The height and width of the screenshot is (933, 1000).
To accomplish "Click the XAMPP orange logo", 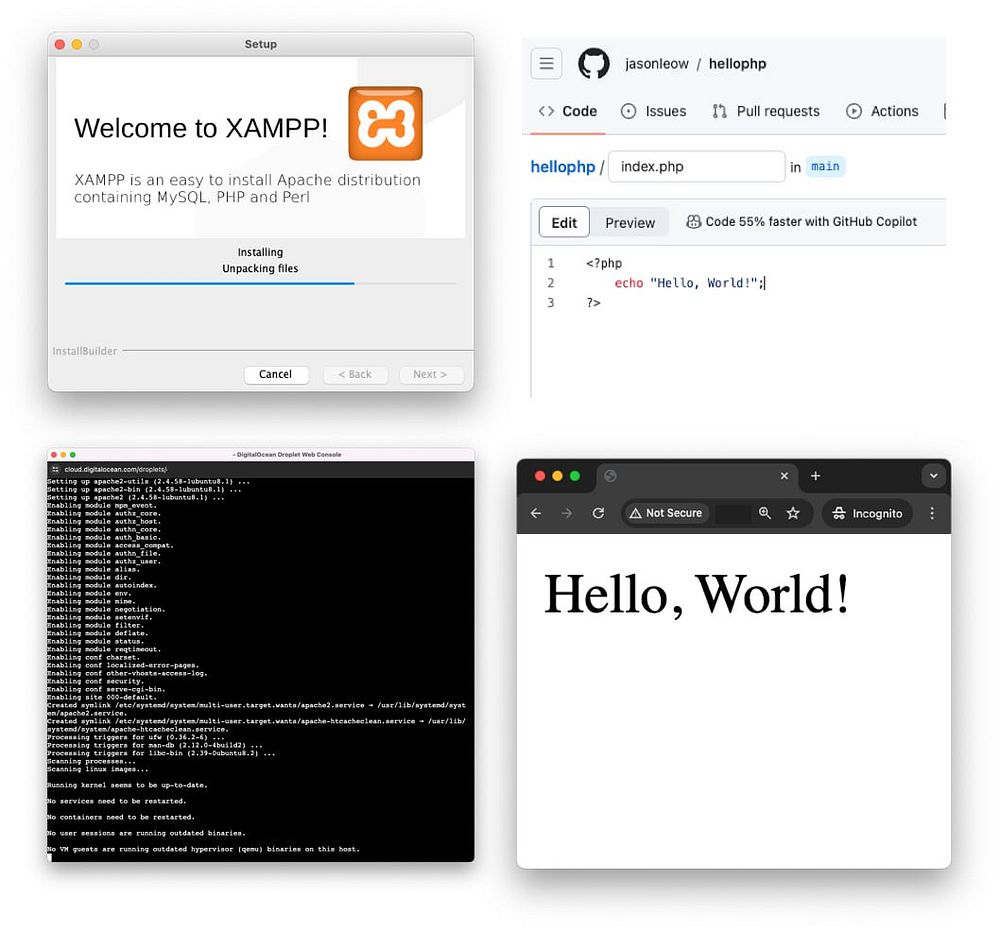I will click(x=385, y=123).
